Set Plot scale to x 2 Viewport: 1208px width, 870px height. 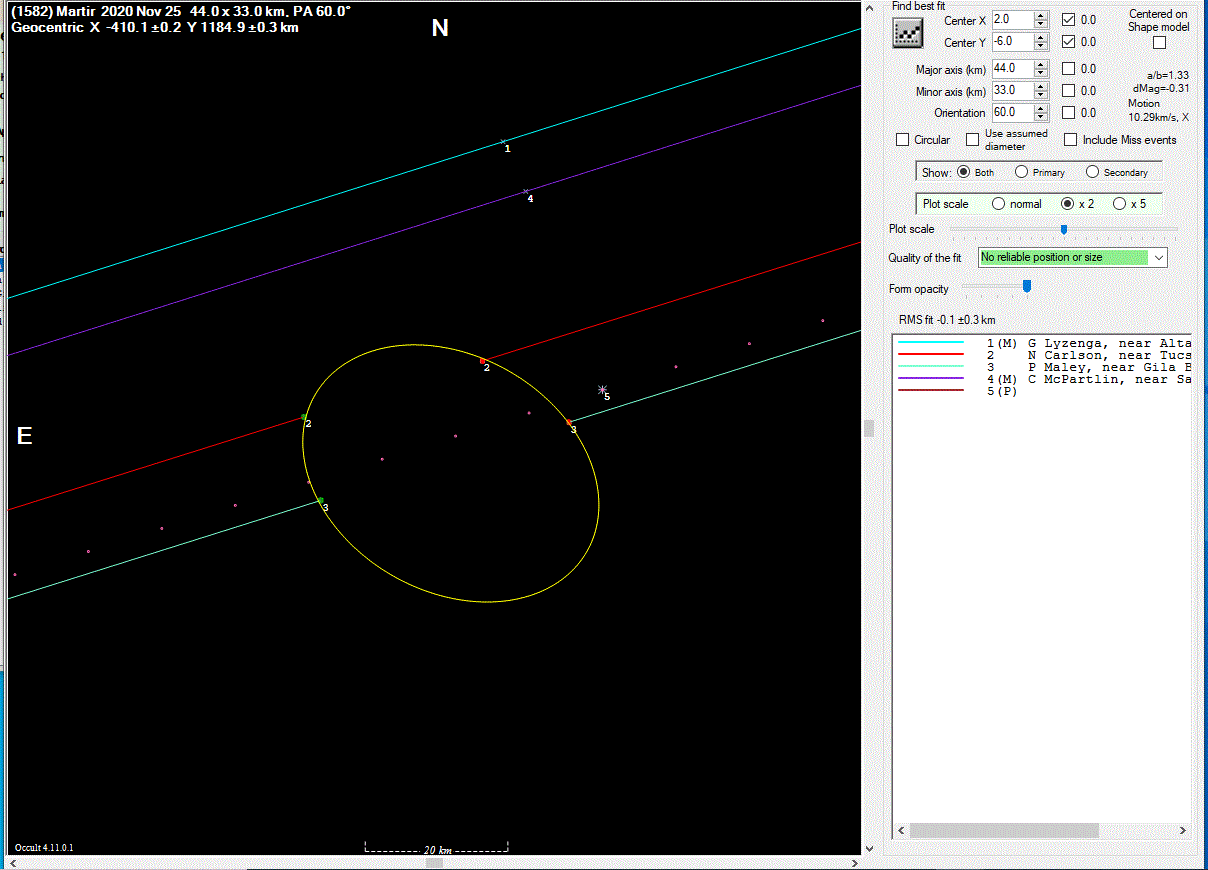click(x=1067, y=204)
